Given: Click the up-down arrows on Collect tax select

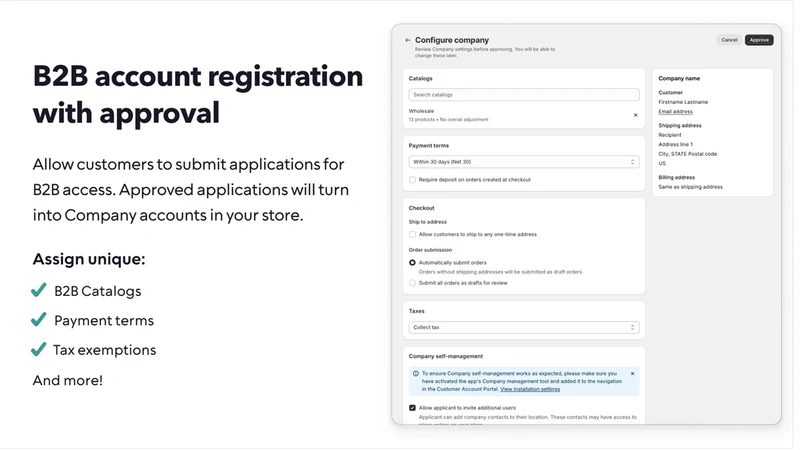Looking at the screenshot, I should [x=632, y=328].
